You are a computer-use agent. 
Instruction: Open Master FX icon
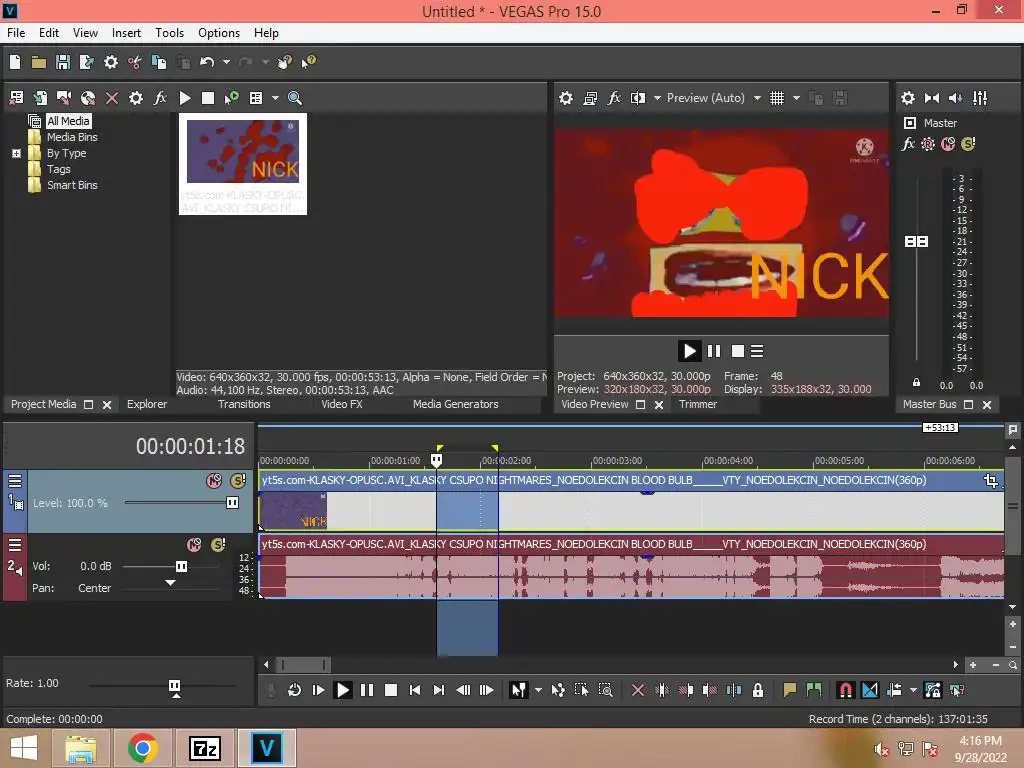[x=908, y=144]
